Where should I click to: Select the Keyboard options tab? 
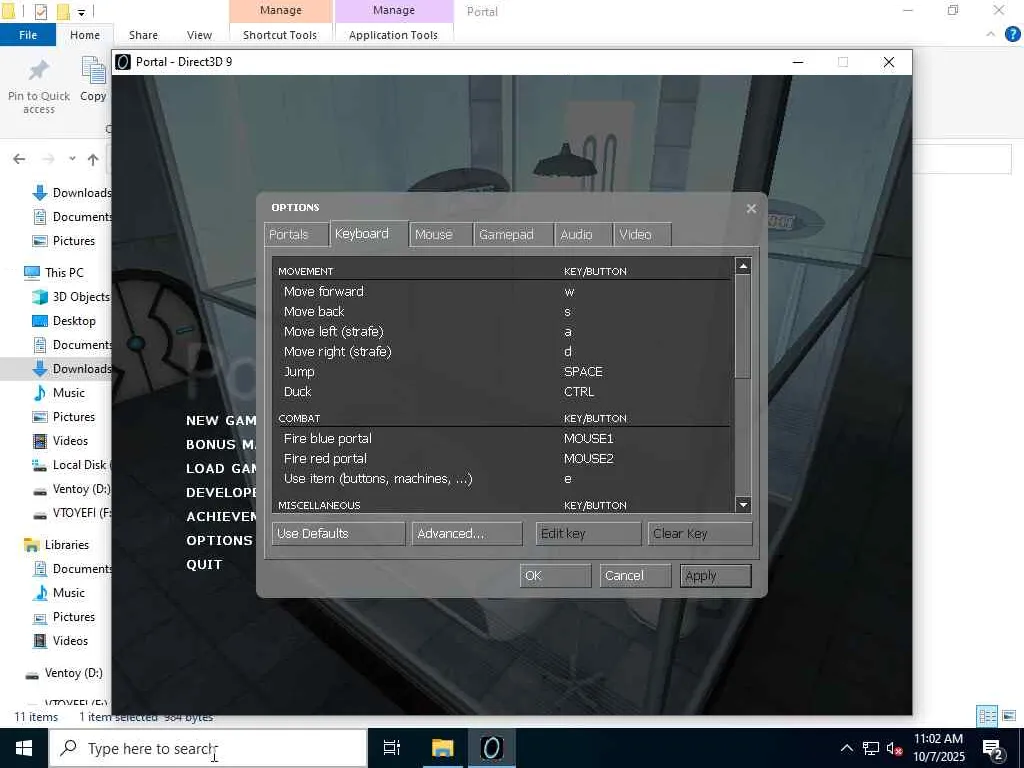coord(369,233)
